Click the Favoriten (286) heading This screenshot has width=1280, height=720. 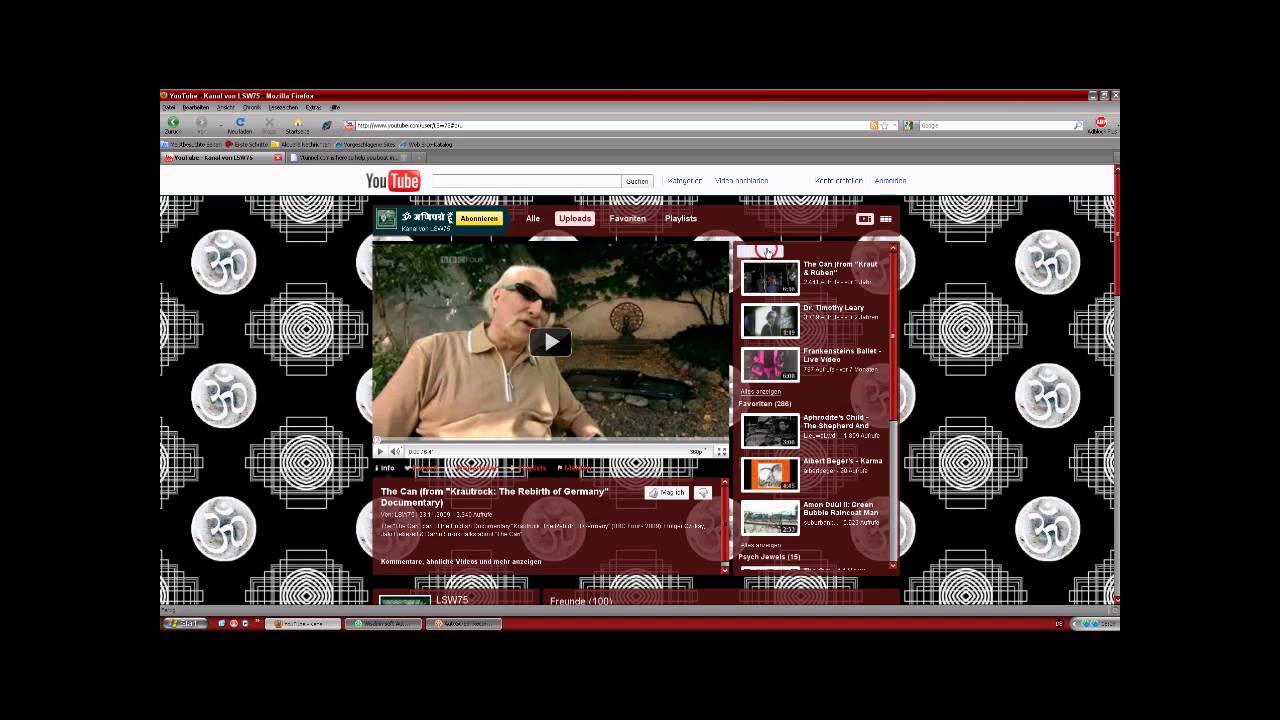pos(765,404)
